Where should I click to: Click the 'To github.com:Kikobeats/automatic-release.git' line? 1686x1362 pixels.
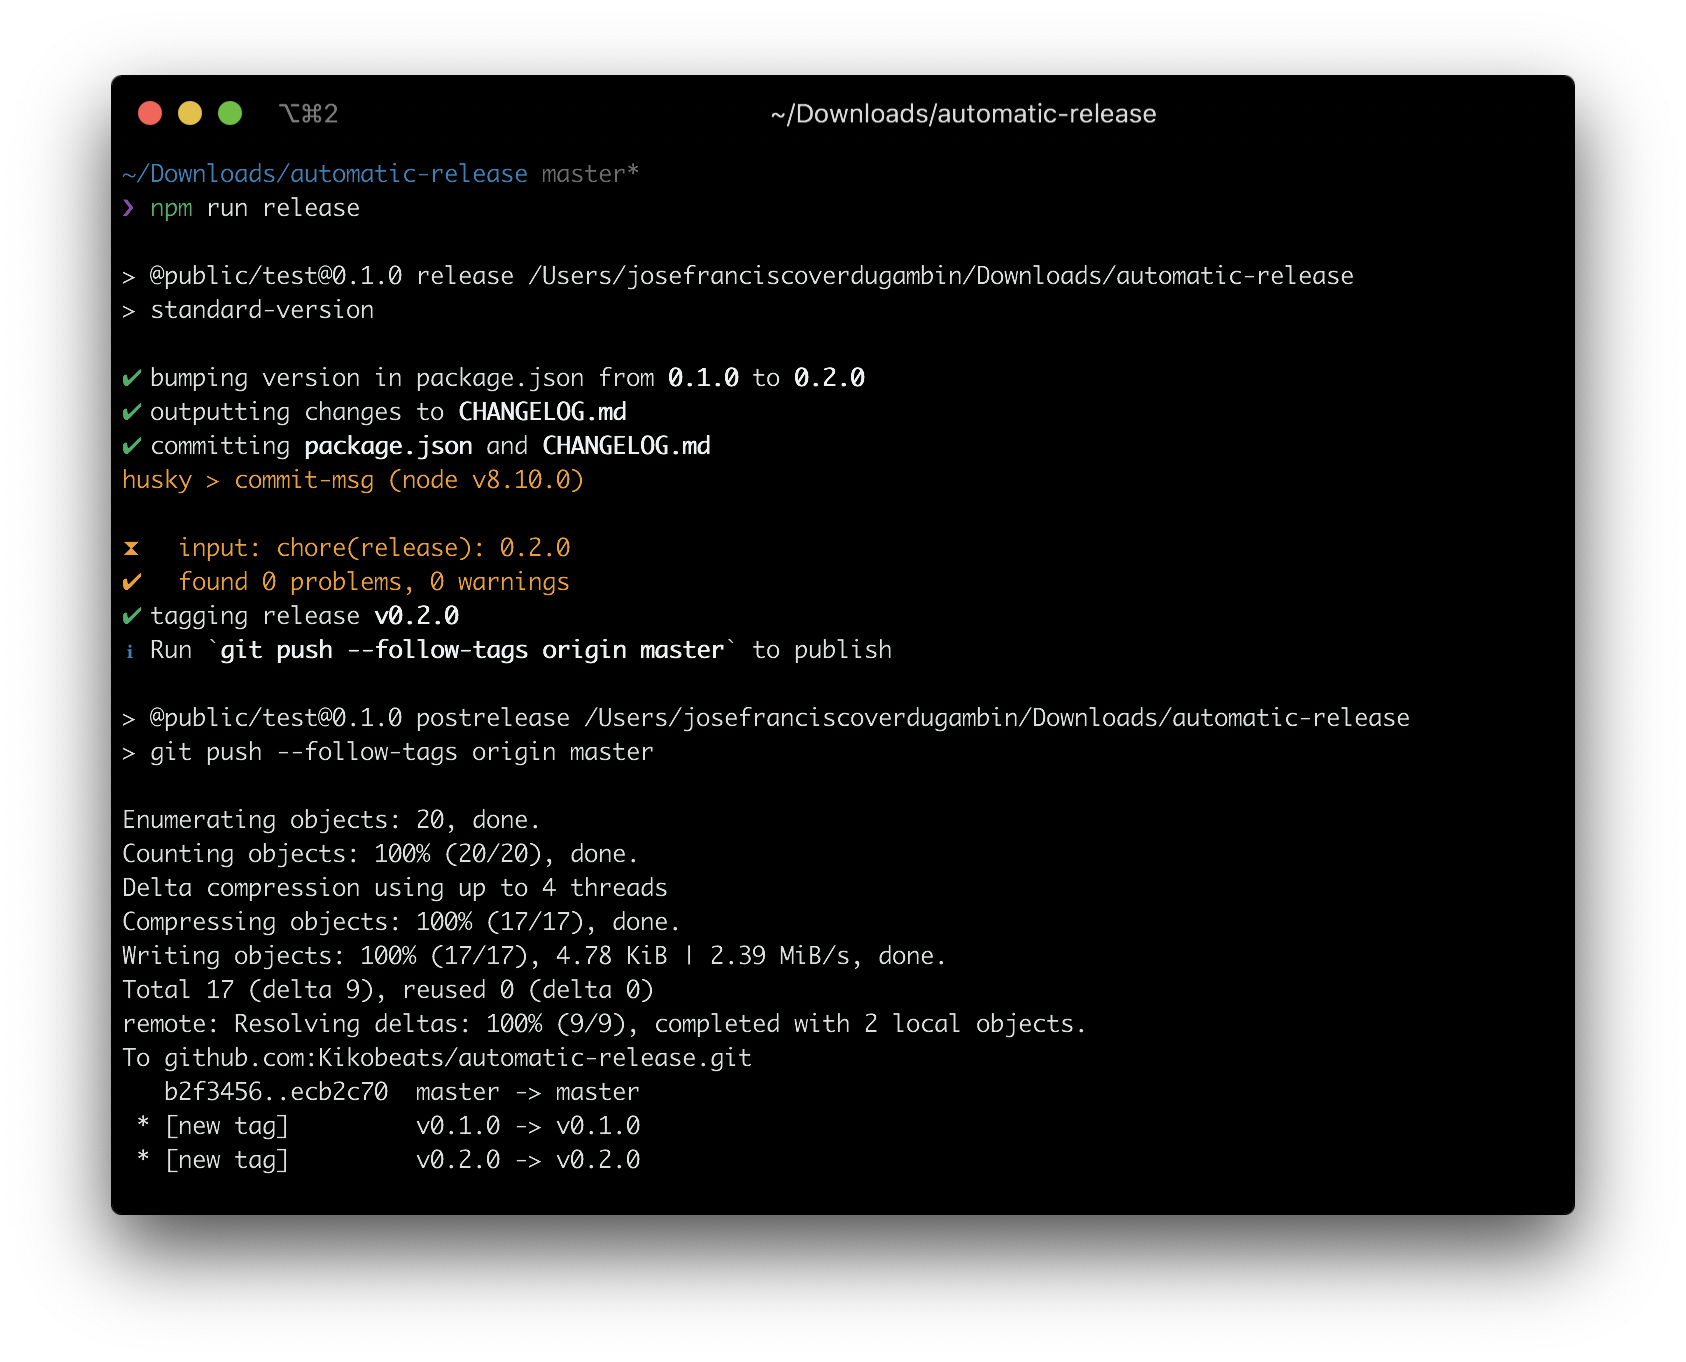(437, 1058)
